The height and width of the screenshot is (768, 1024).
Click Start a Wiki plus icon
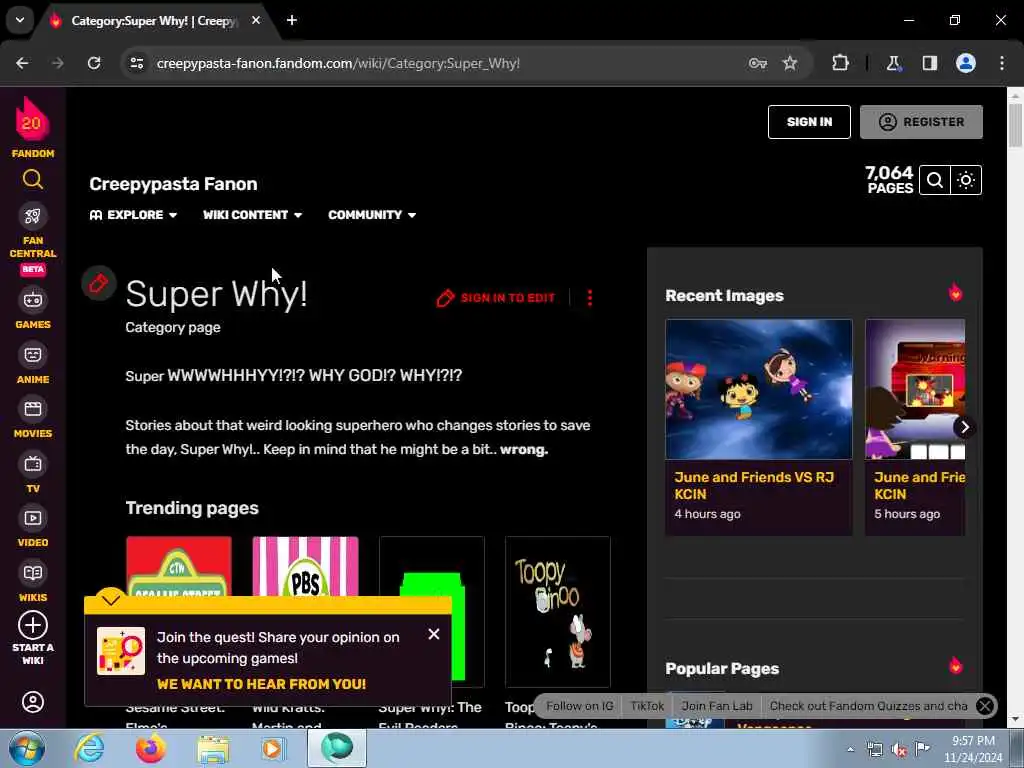click(x=33, y=625)
